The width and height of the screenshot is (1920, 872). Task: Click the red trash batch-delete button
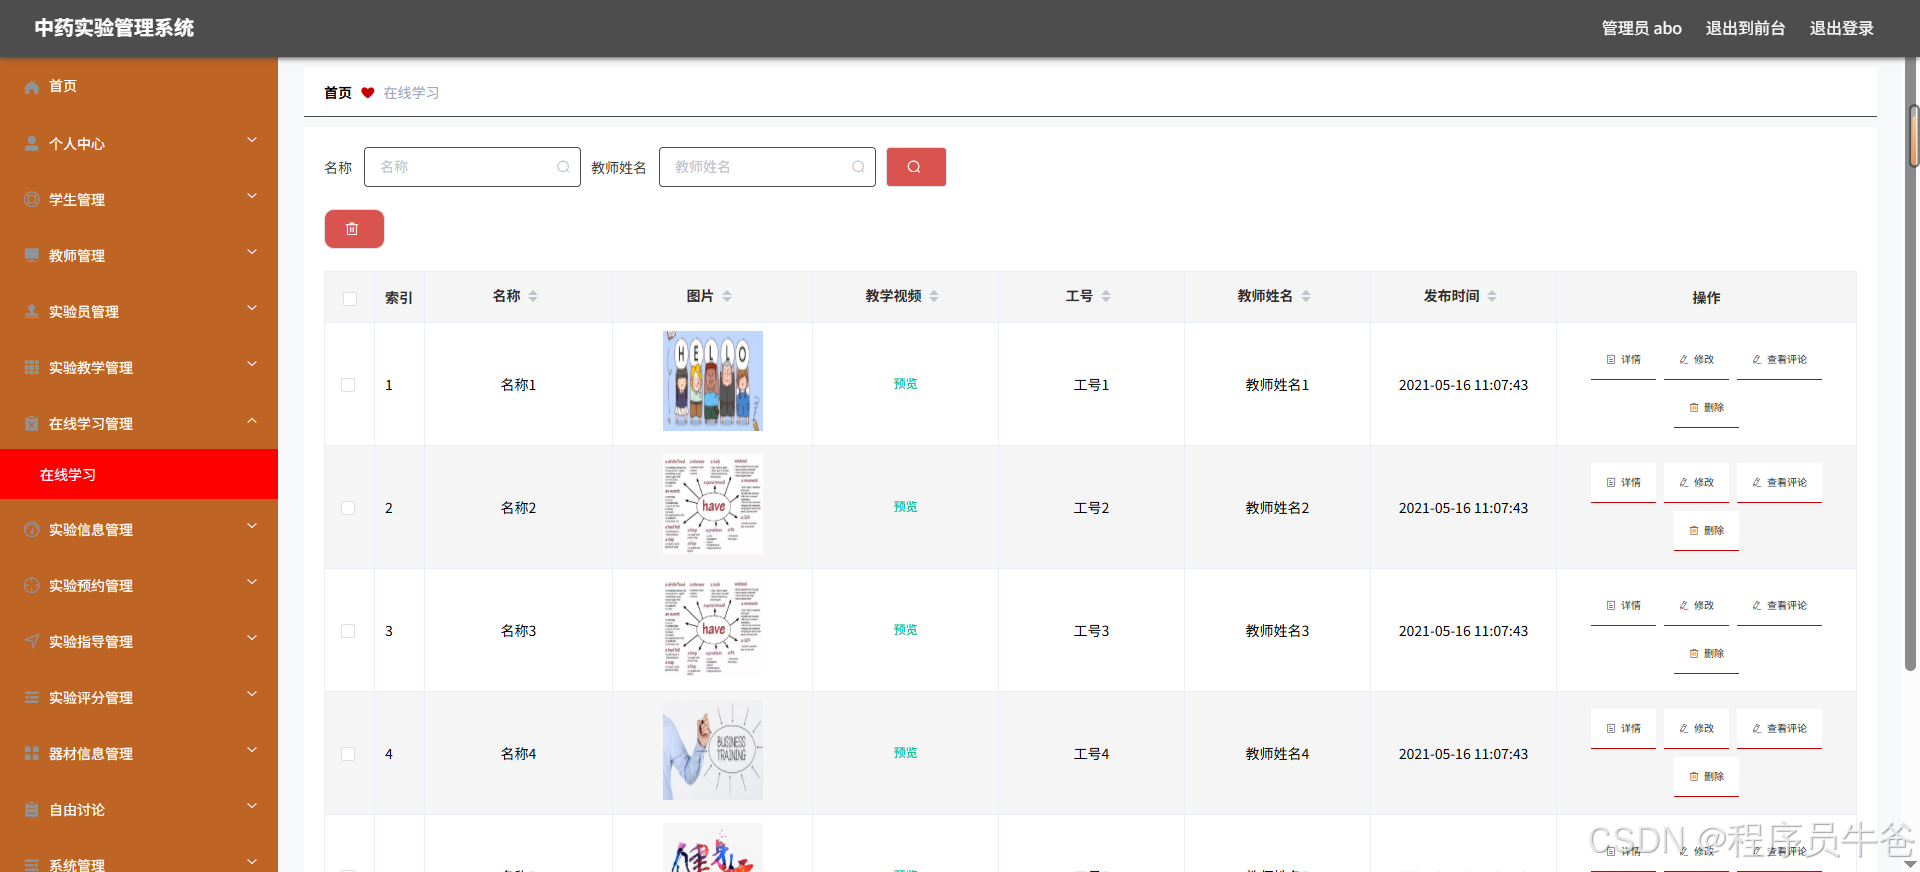pyautogui.click(x=354, y=229)
